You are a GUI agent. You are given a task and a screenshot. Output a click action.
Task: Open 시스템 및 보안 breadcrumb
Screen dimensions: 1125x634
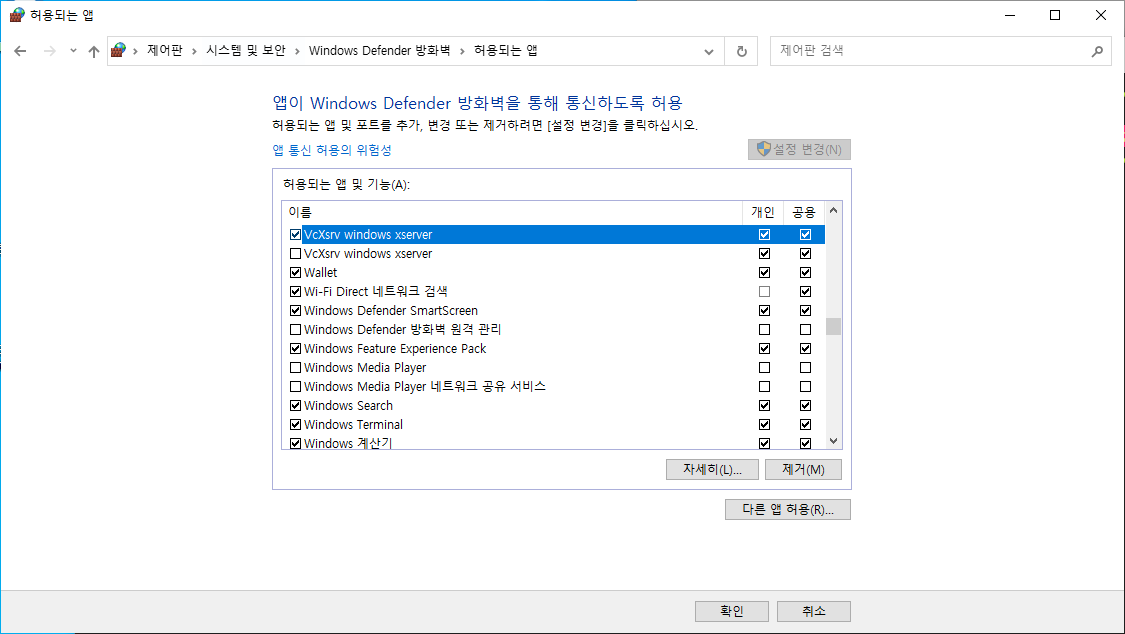[x=246, y=50]
